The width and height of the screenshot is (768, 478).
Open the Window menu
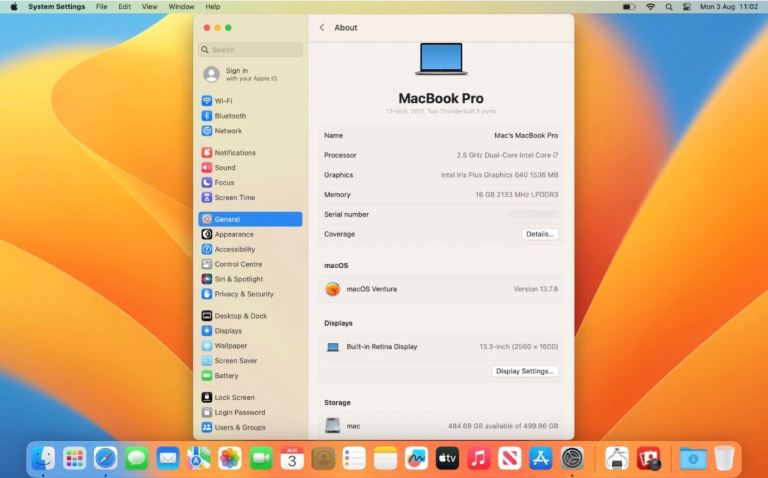click(181, 7)
